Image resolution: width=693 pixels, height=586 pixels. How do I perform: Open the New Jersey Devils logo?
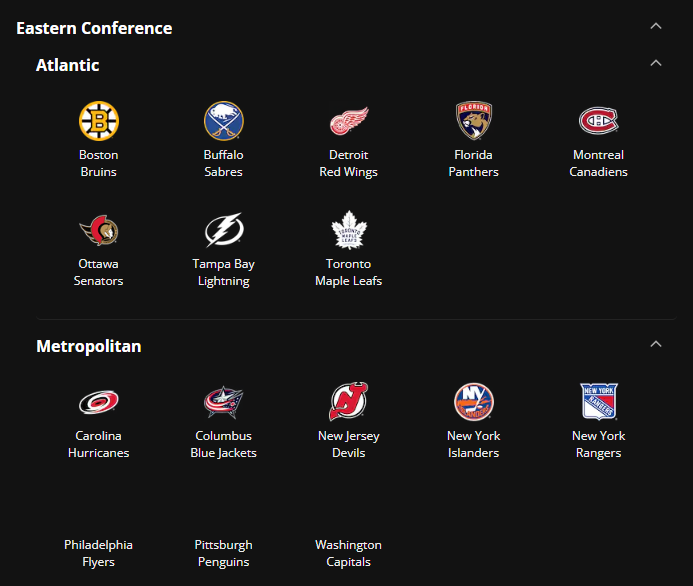pos(349,402)
